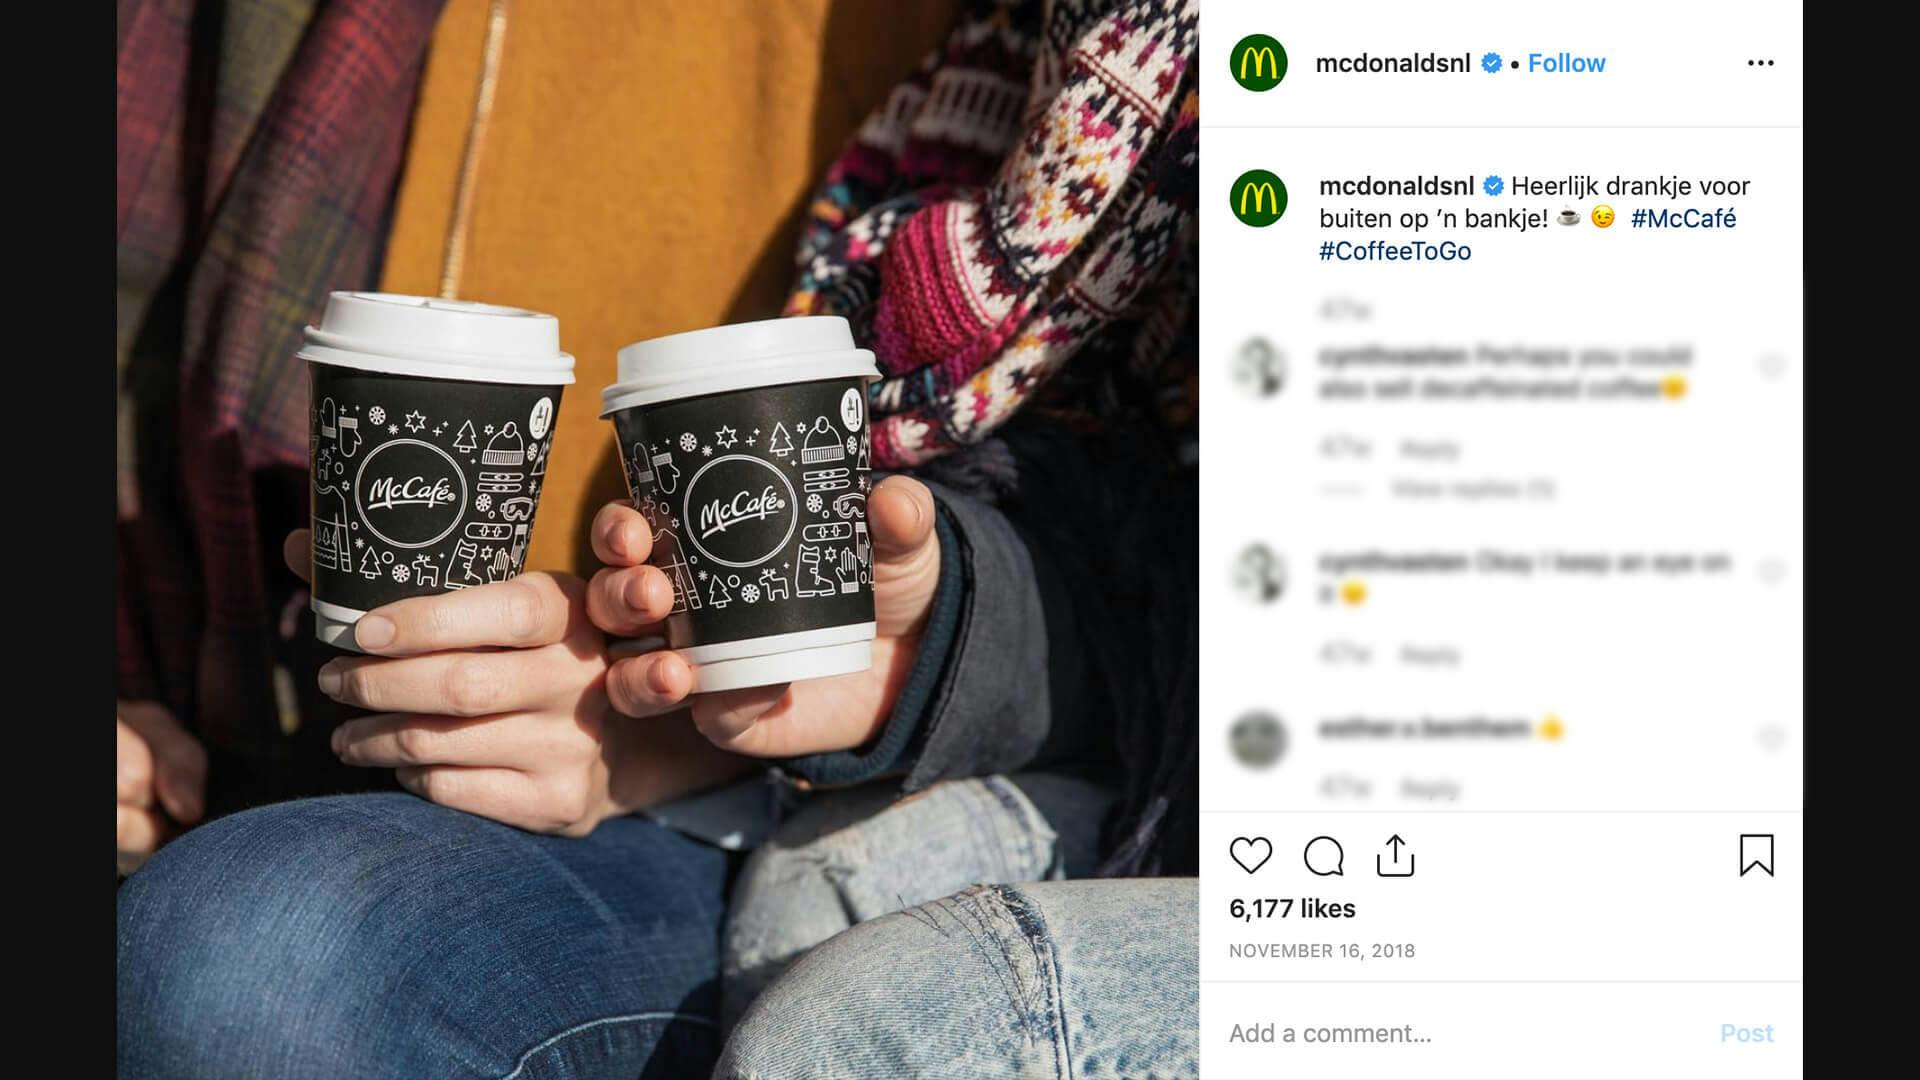
Task: Expand View replies under first comment
Action: pos(1472,489)
